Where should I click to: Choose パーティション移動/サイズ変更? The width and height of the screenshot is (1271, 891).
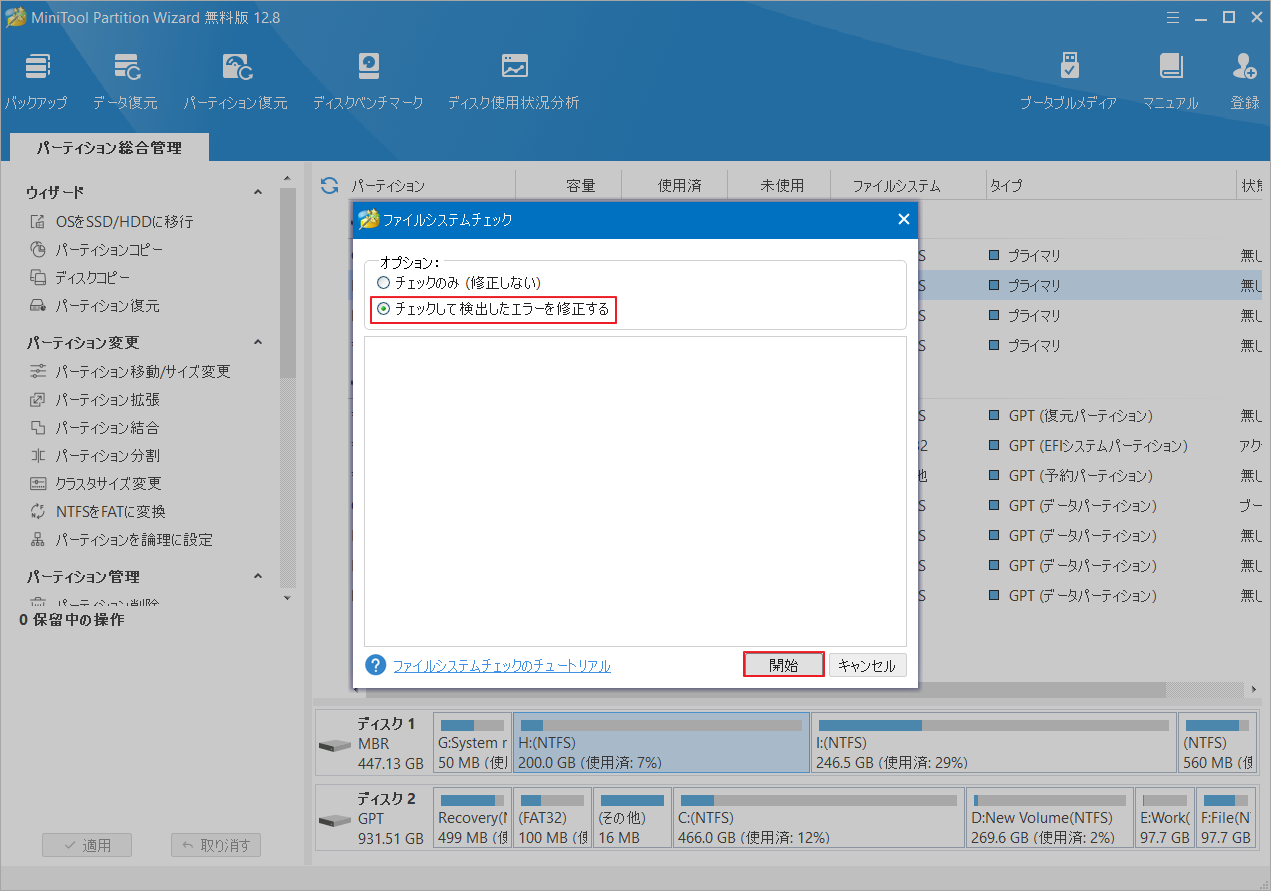[x=130, y=371]
